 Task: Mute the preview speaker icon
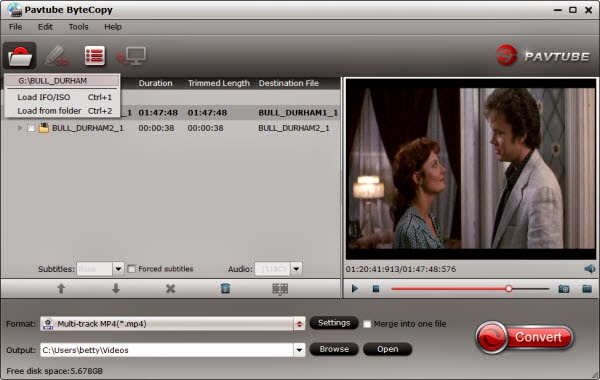(x=590, y=269)
